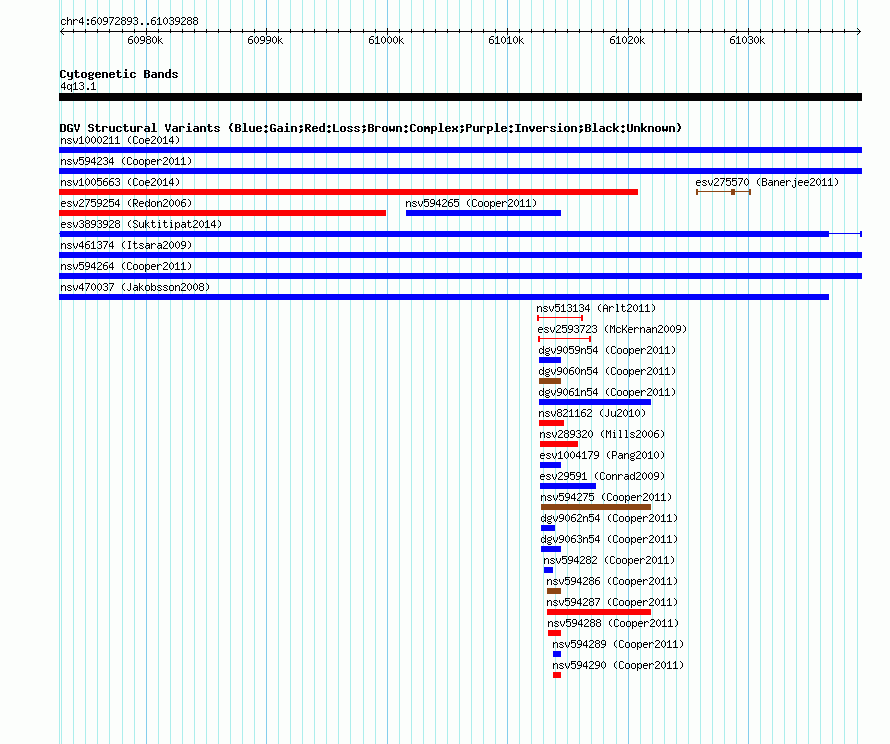Image resolution: width=890 pixels, height=744 pixels.
Task: Click the blue bar under nsv470037
Action: 444,297
